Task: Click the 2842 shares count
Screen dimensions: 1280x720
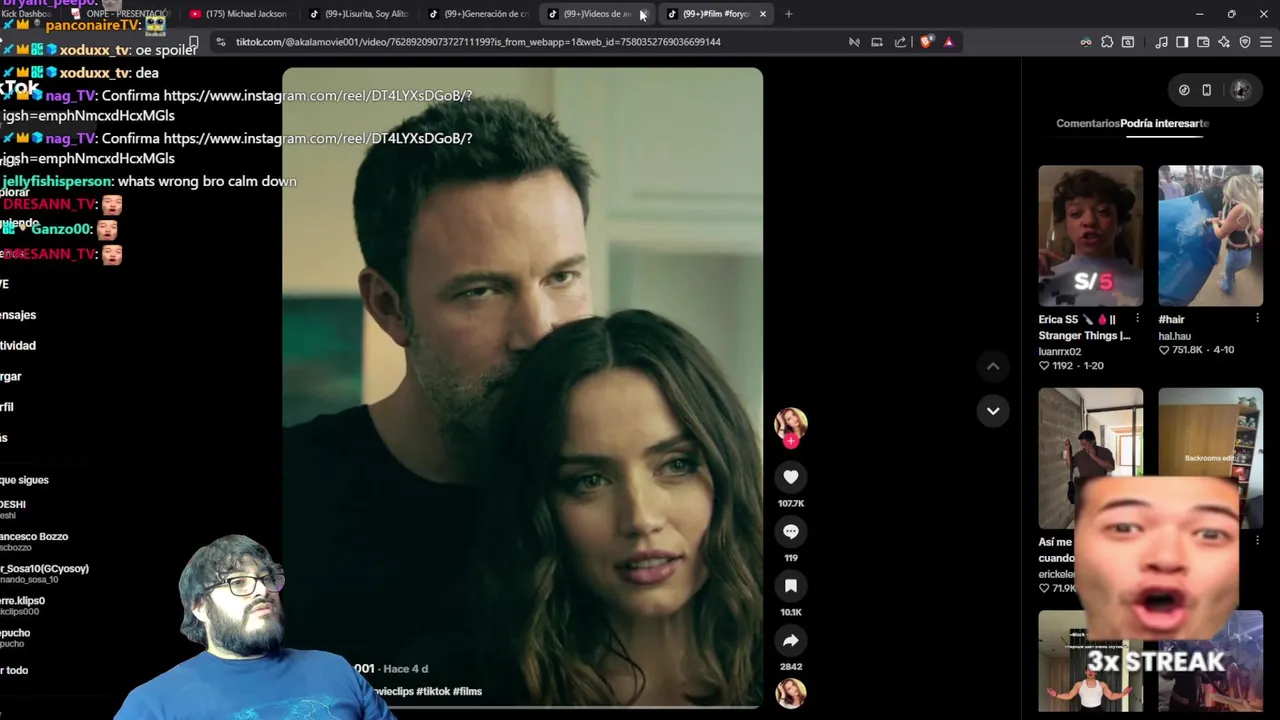Action: pos(790,666)
